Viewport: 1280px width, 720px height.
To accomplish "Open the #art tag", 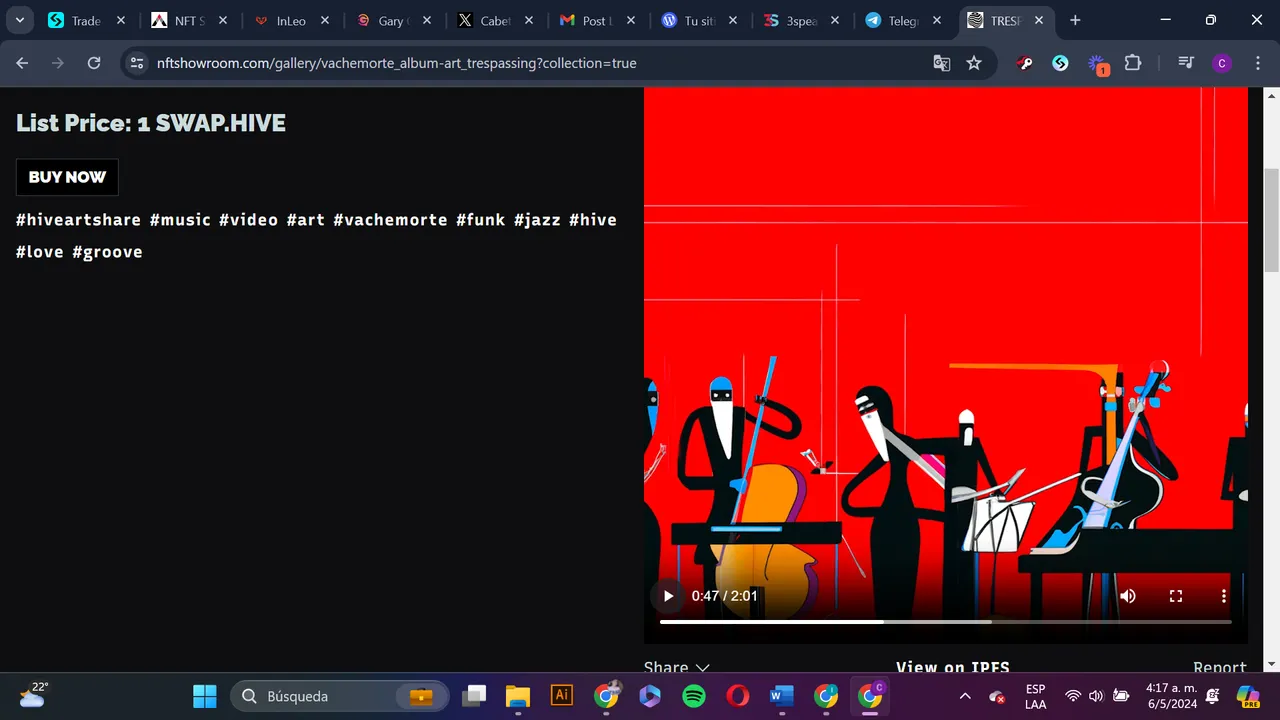I will (x=306, y=220).
